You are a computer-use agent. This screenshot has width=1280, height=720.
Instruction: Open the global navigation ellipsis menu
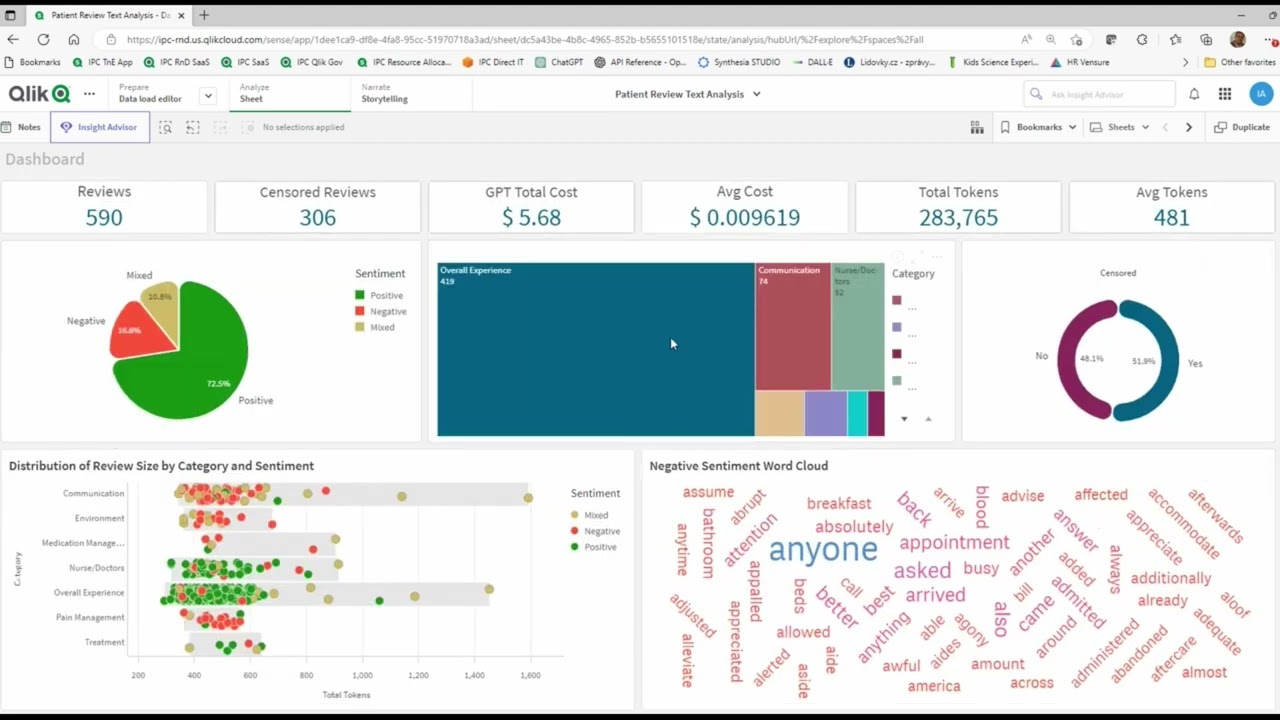tap(89, 93)
